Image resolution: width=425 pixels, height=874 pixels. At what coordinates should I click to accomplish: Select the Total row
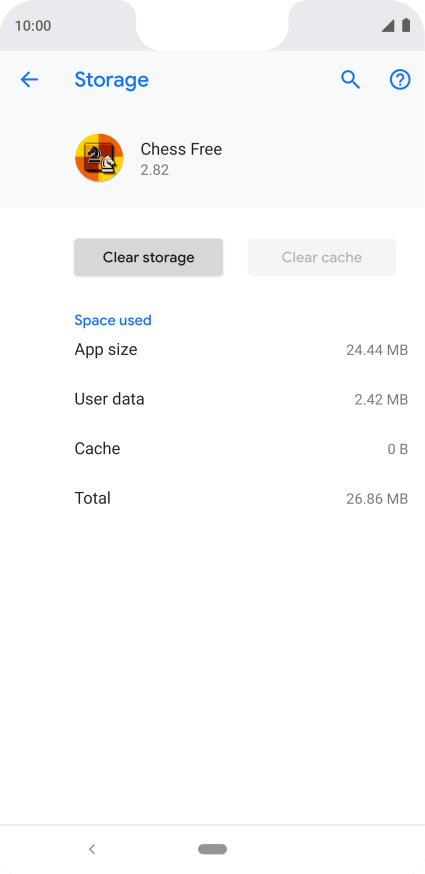click(241, 498)
